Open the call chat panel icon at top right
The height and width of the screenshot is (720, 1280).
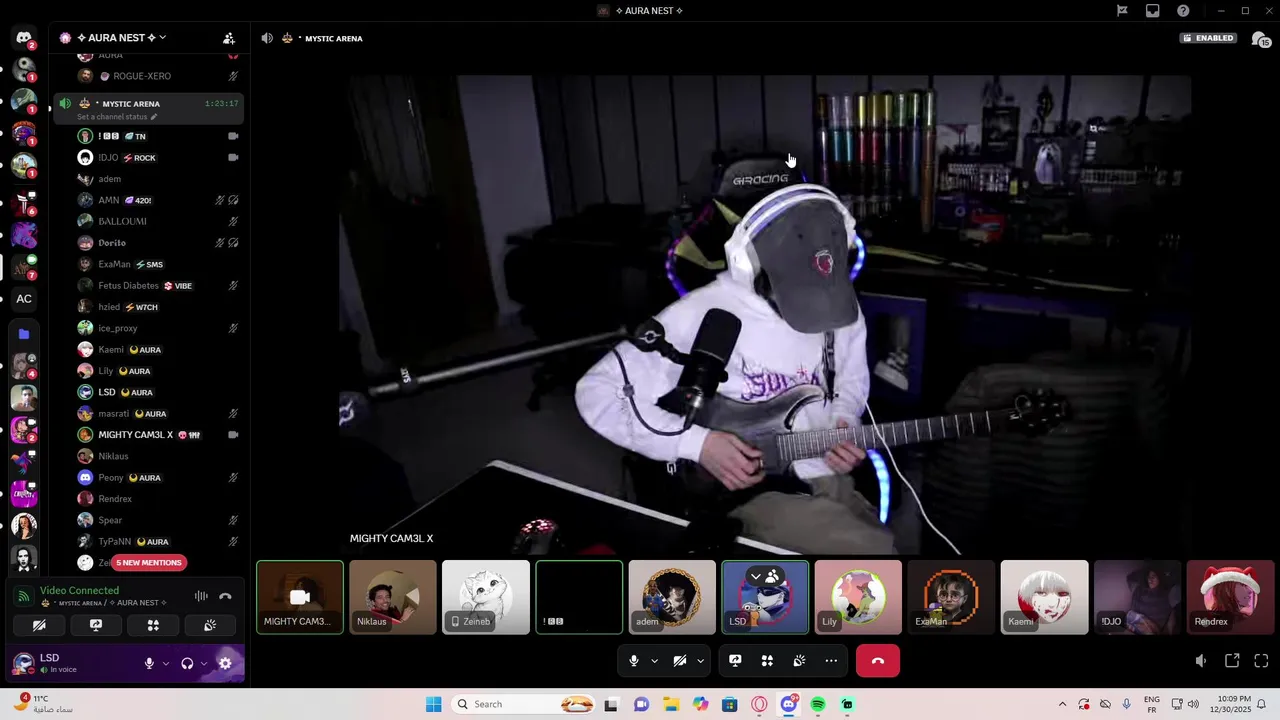(x=1261, y=39)
